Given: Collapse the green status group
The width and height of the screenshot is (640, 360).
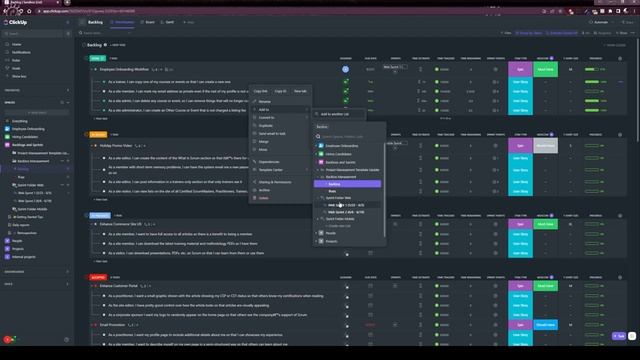Looking at the screenshot, I should (86, 58).
